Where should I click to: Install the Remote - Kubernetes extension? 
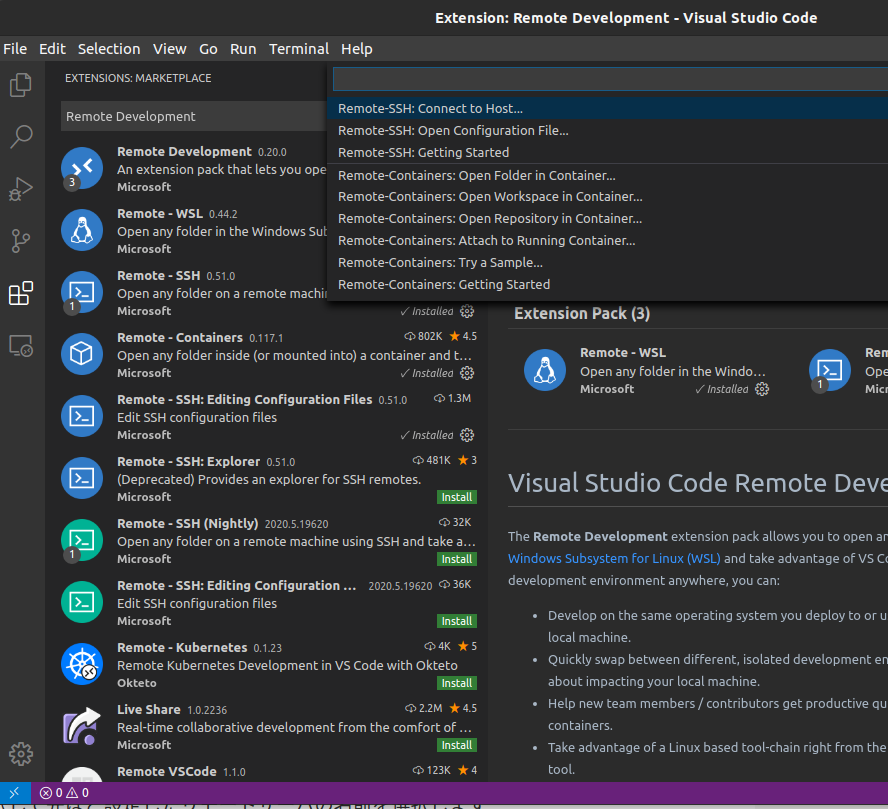coord(456,683)
